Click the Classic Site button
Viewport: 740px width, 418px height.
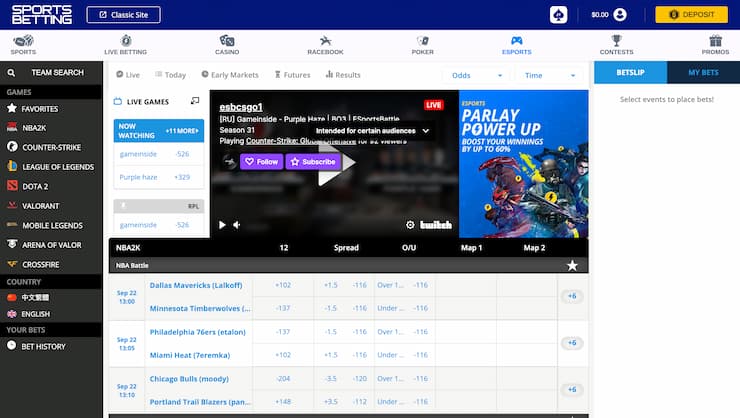point(124,15)
